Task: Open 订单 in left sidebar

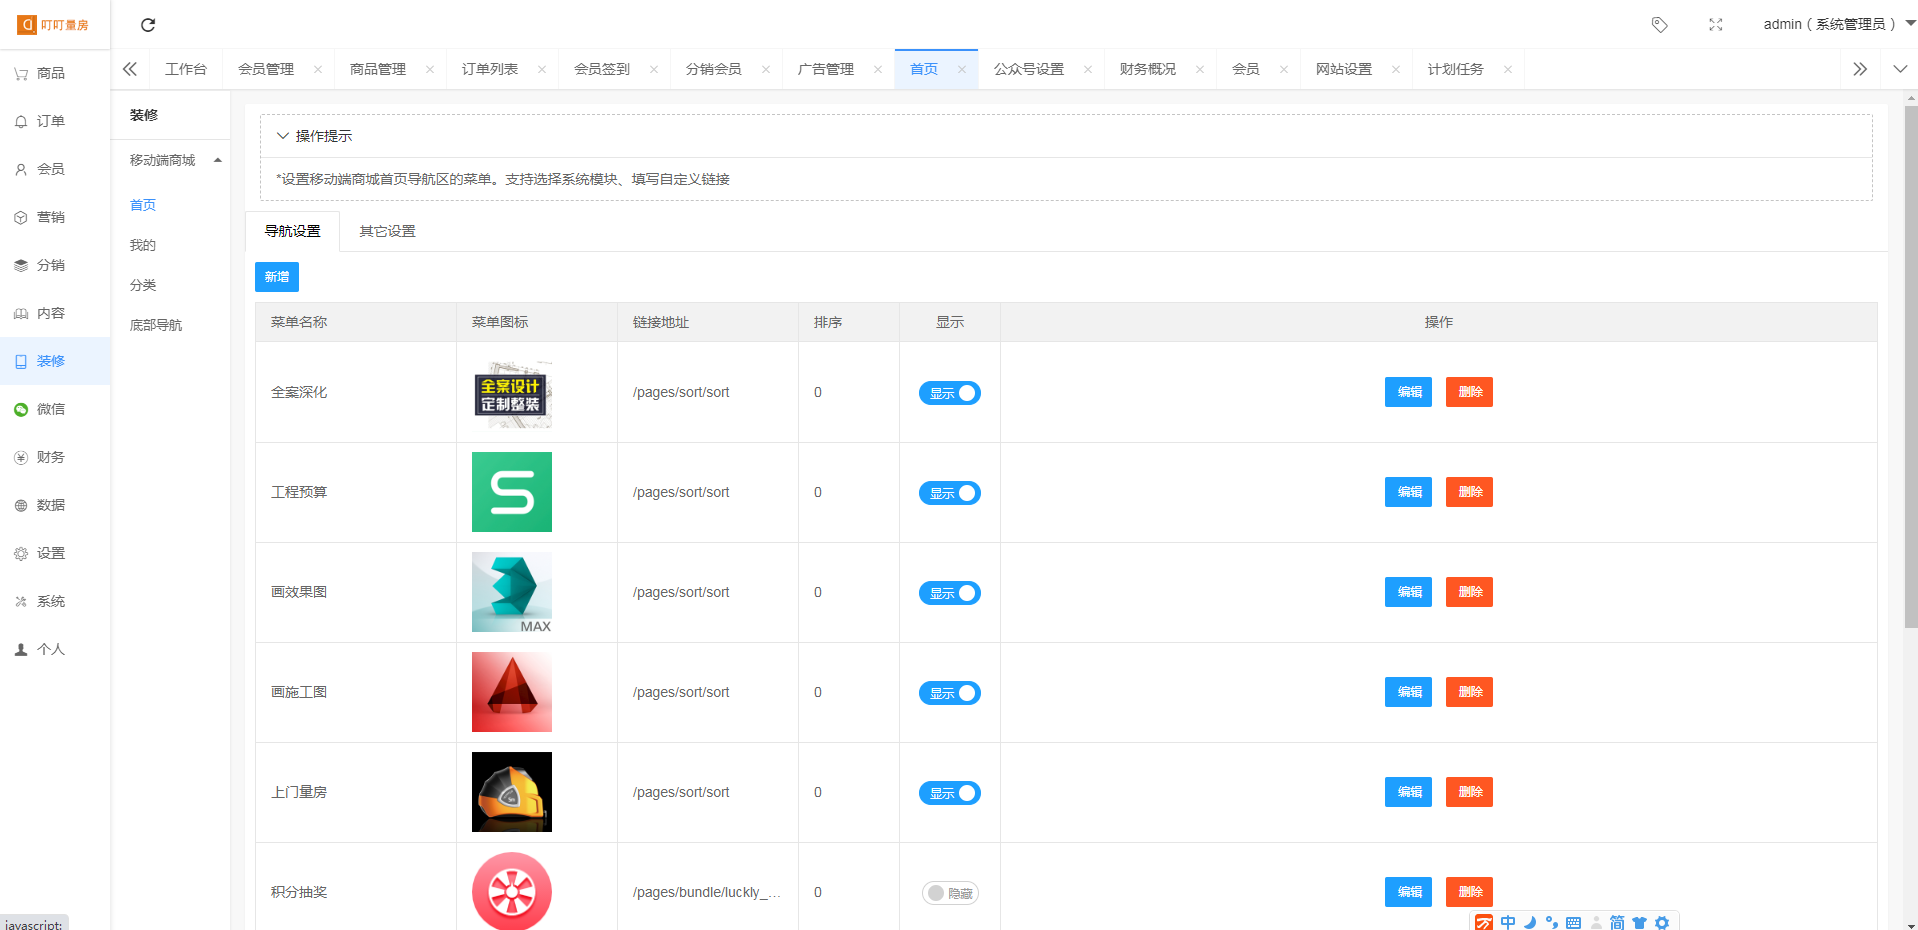Action: coord(55,121)
